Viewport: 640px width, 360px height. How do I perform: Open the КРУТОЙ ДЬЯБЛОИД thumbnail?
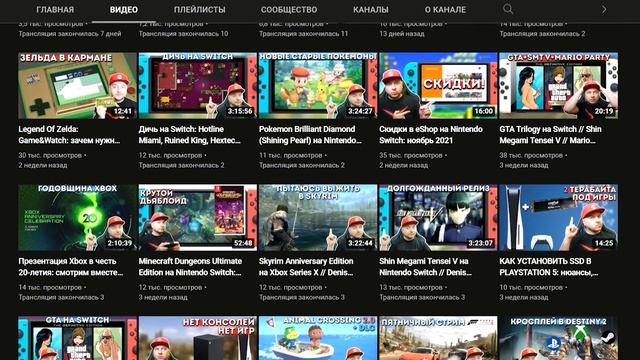[198, 218]
